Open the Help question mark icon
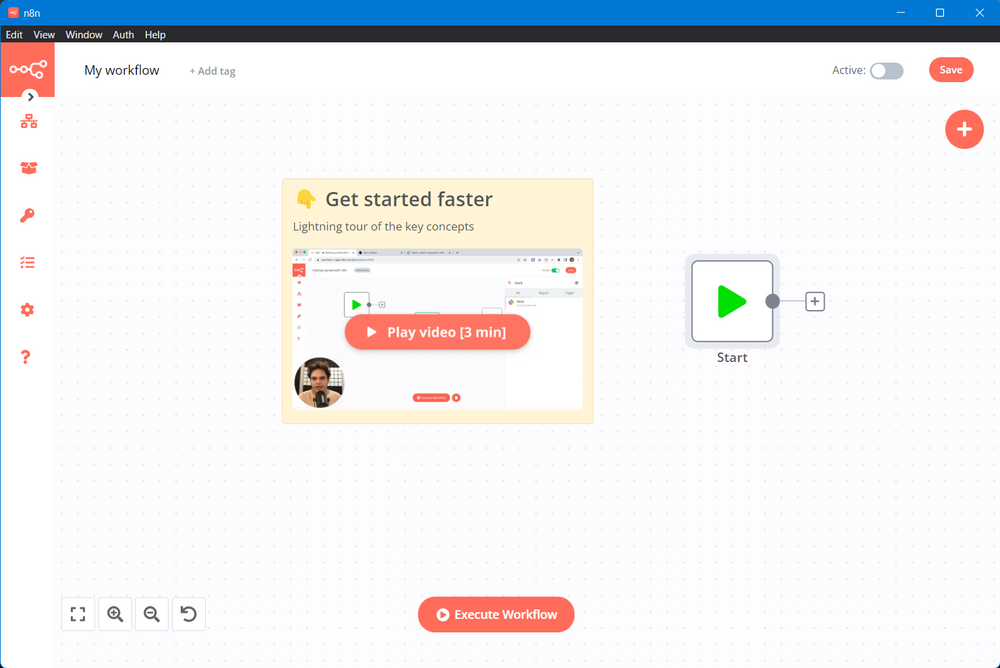The image size is (1000, 668). [27, 357]
